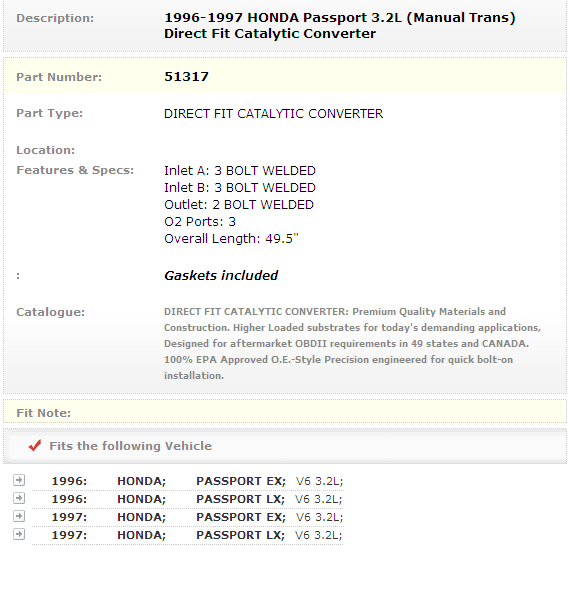Viewport: 570px width, 592px height.
Task: Click Inlet A: 3 BOLT WELDED spec
Action: 240,171
